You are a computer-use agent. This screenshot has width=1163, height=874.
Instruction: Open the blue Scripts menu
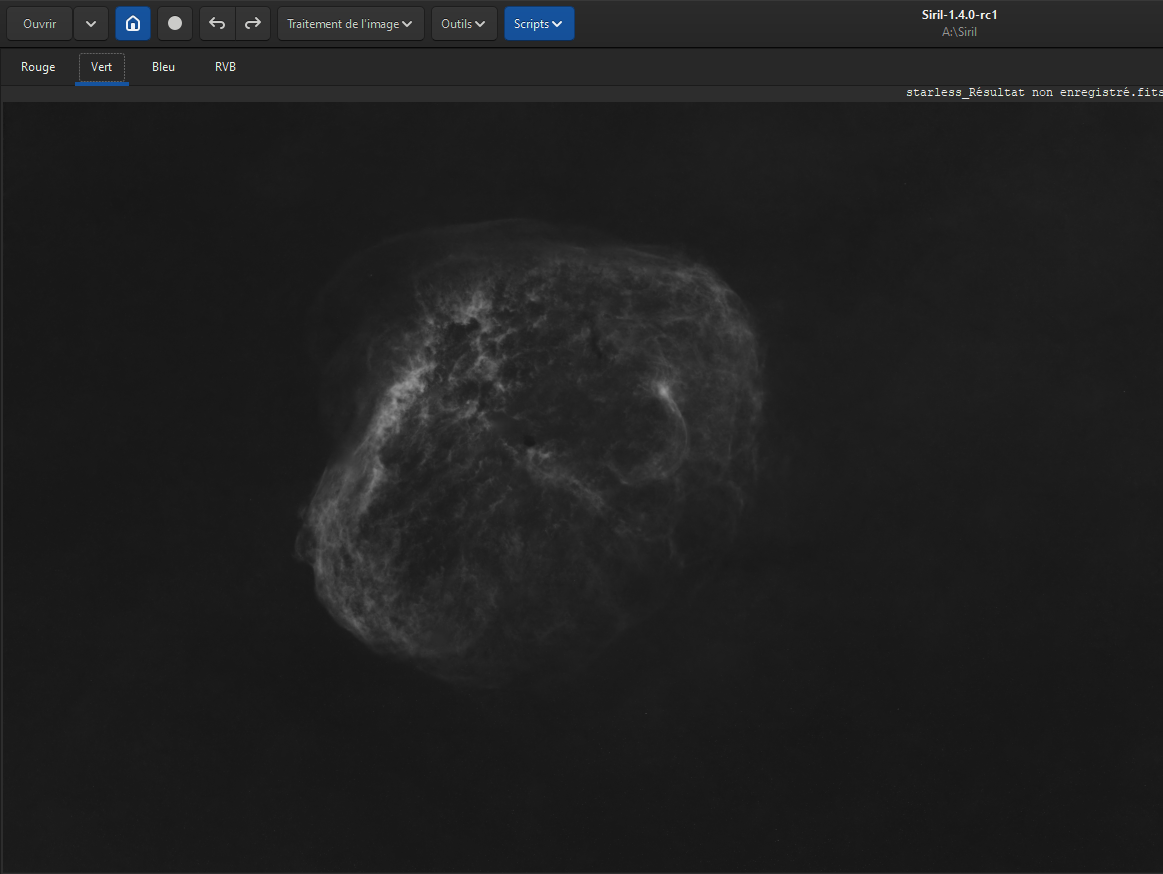coord(538,24)
